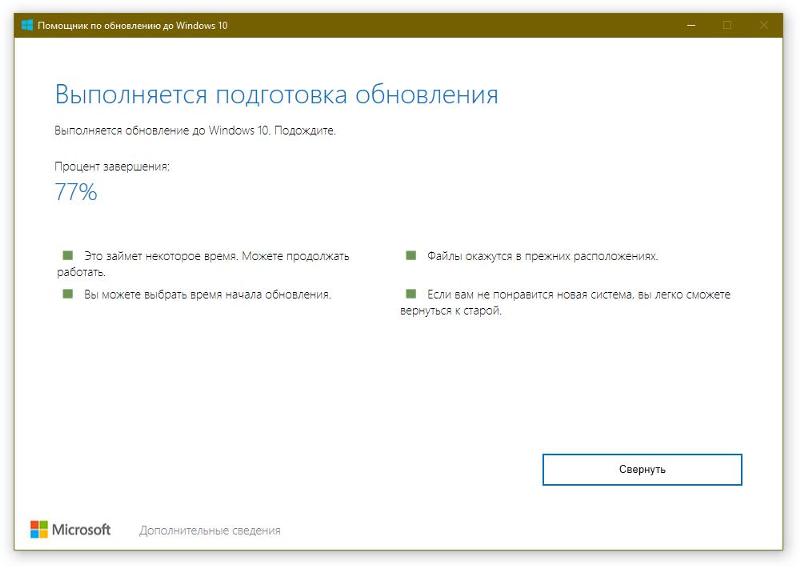Click the Microsoft logo at bottom
Image resolution: width=800 pixels, height=568 pixels.
tap(70, 530)
